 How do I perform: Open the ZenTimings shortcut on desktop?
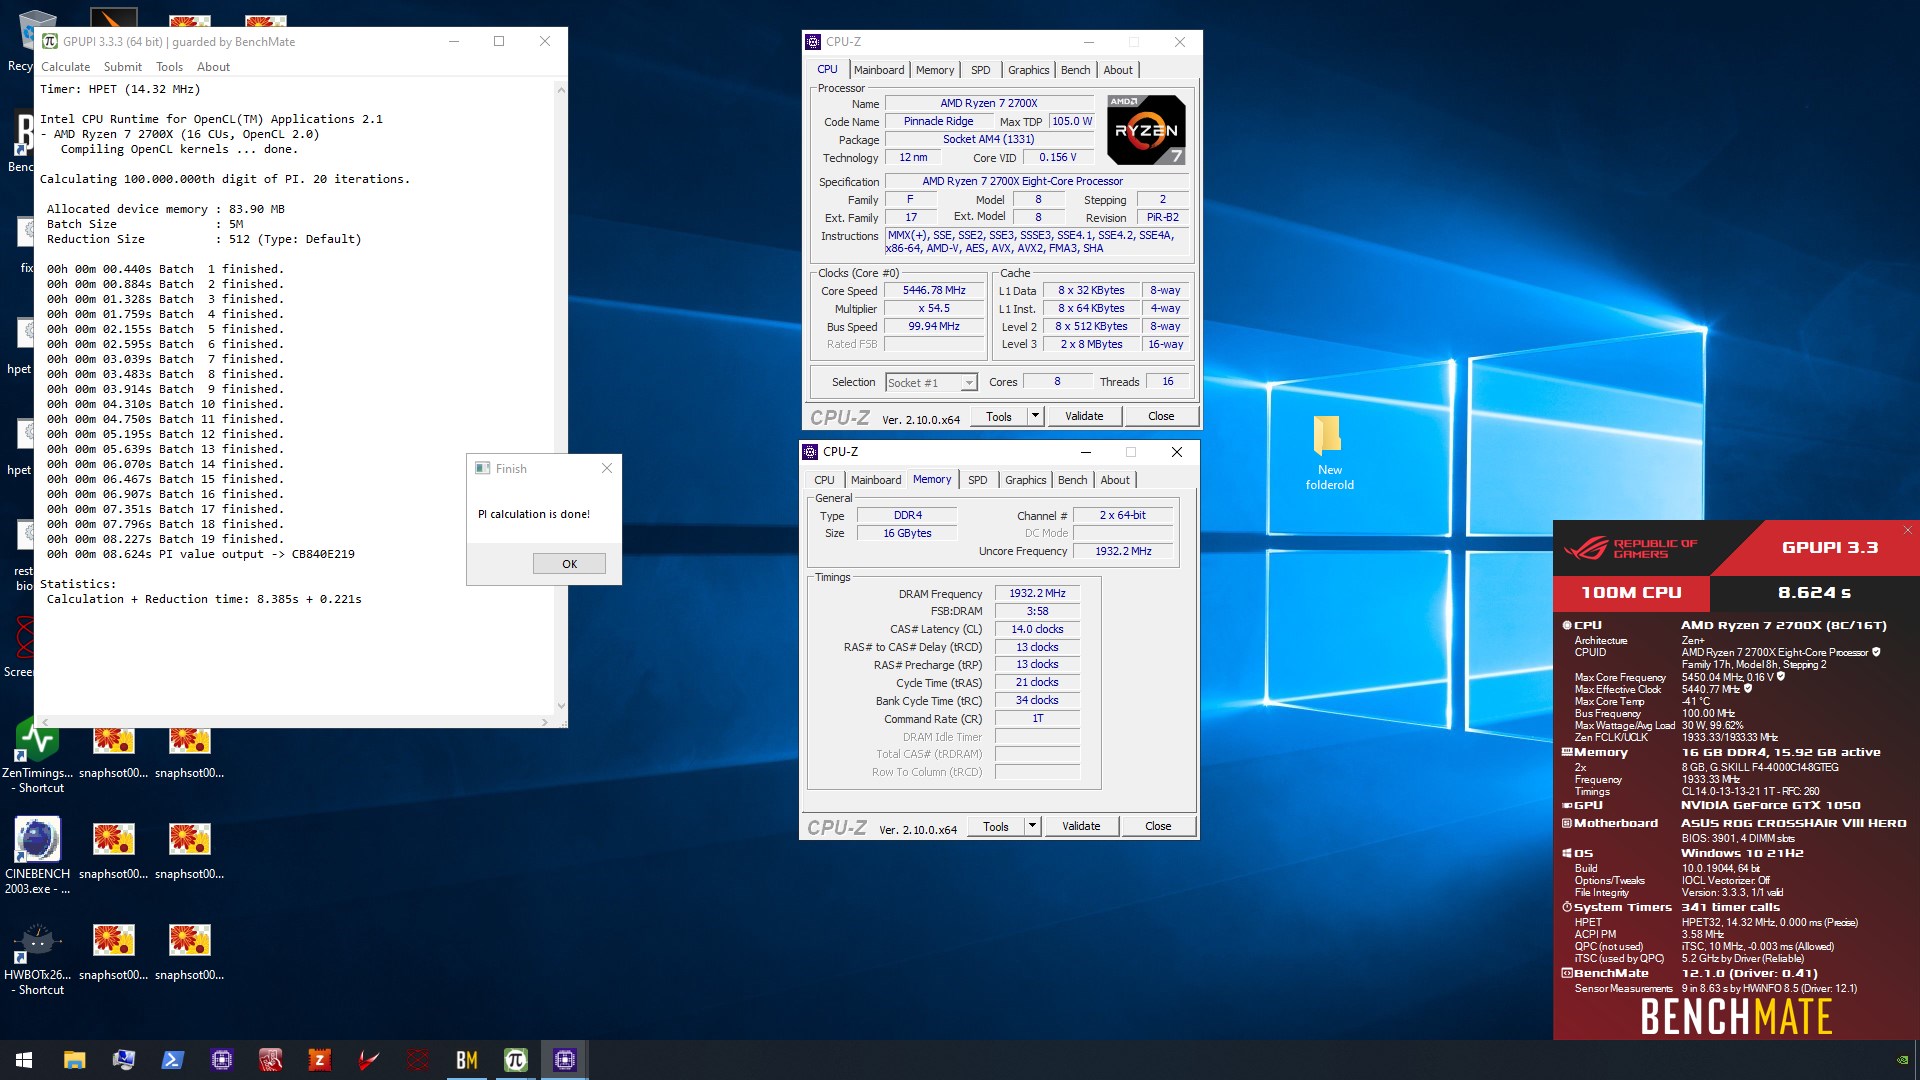(37, 757)
